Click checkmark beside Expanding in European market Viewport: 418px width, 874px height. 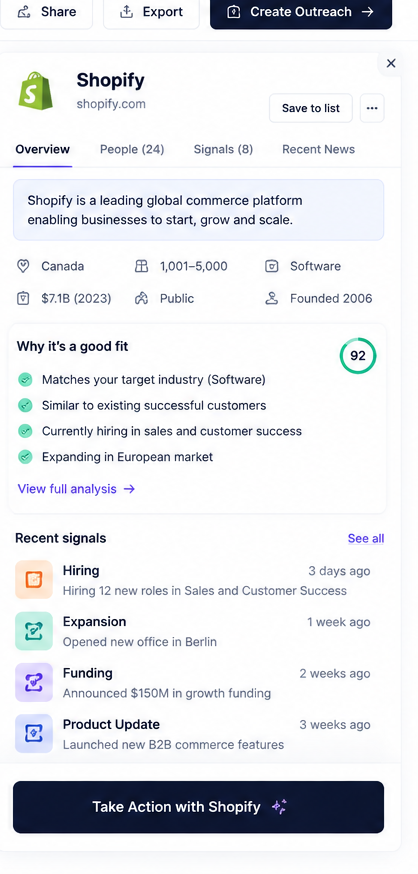tap(25, 457)
